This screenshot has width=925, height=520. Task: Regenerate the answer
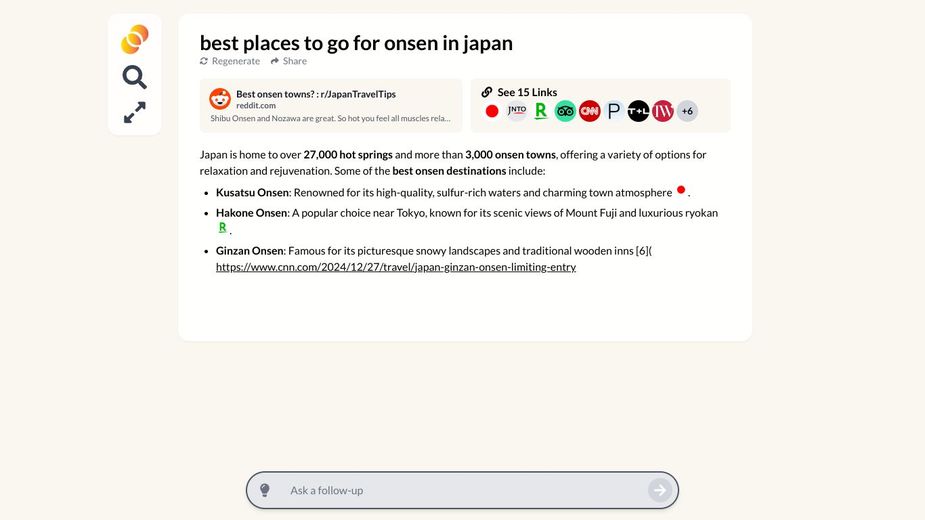coord(230,61)
